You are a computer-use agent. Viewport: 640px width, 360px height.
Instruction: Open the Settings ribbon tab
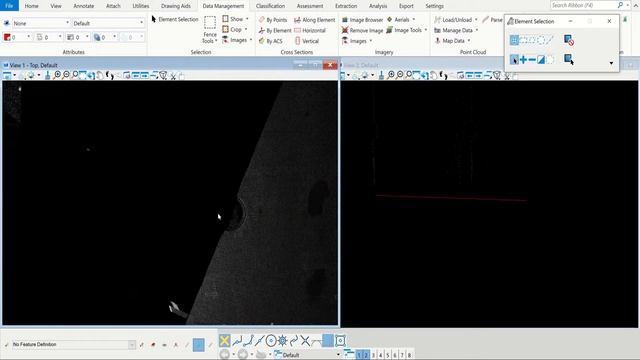click(434, 6)
